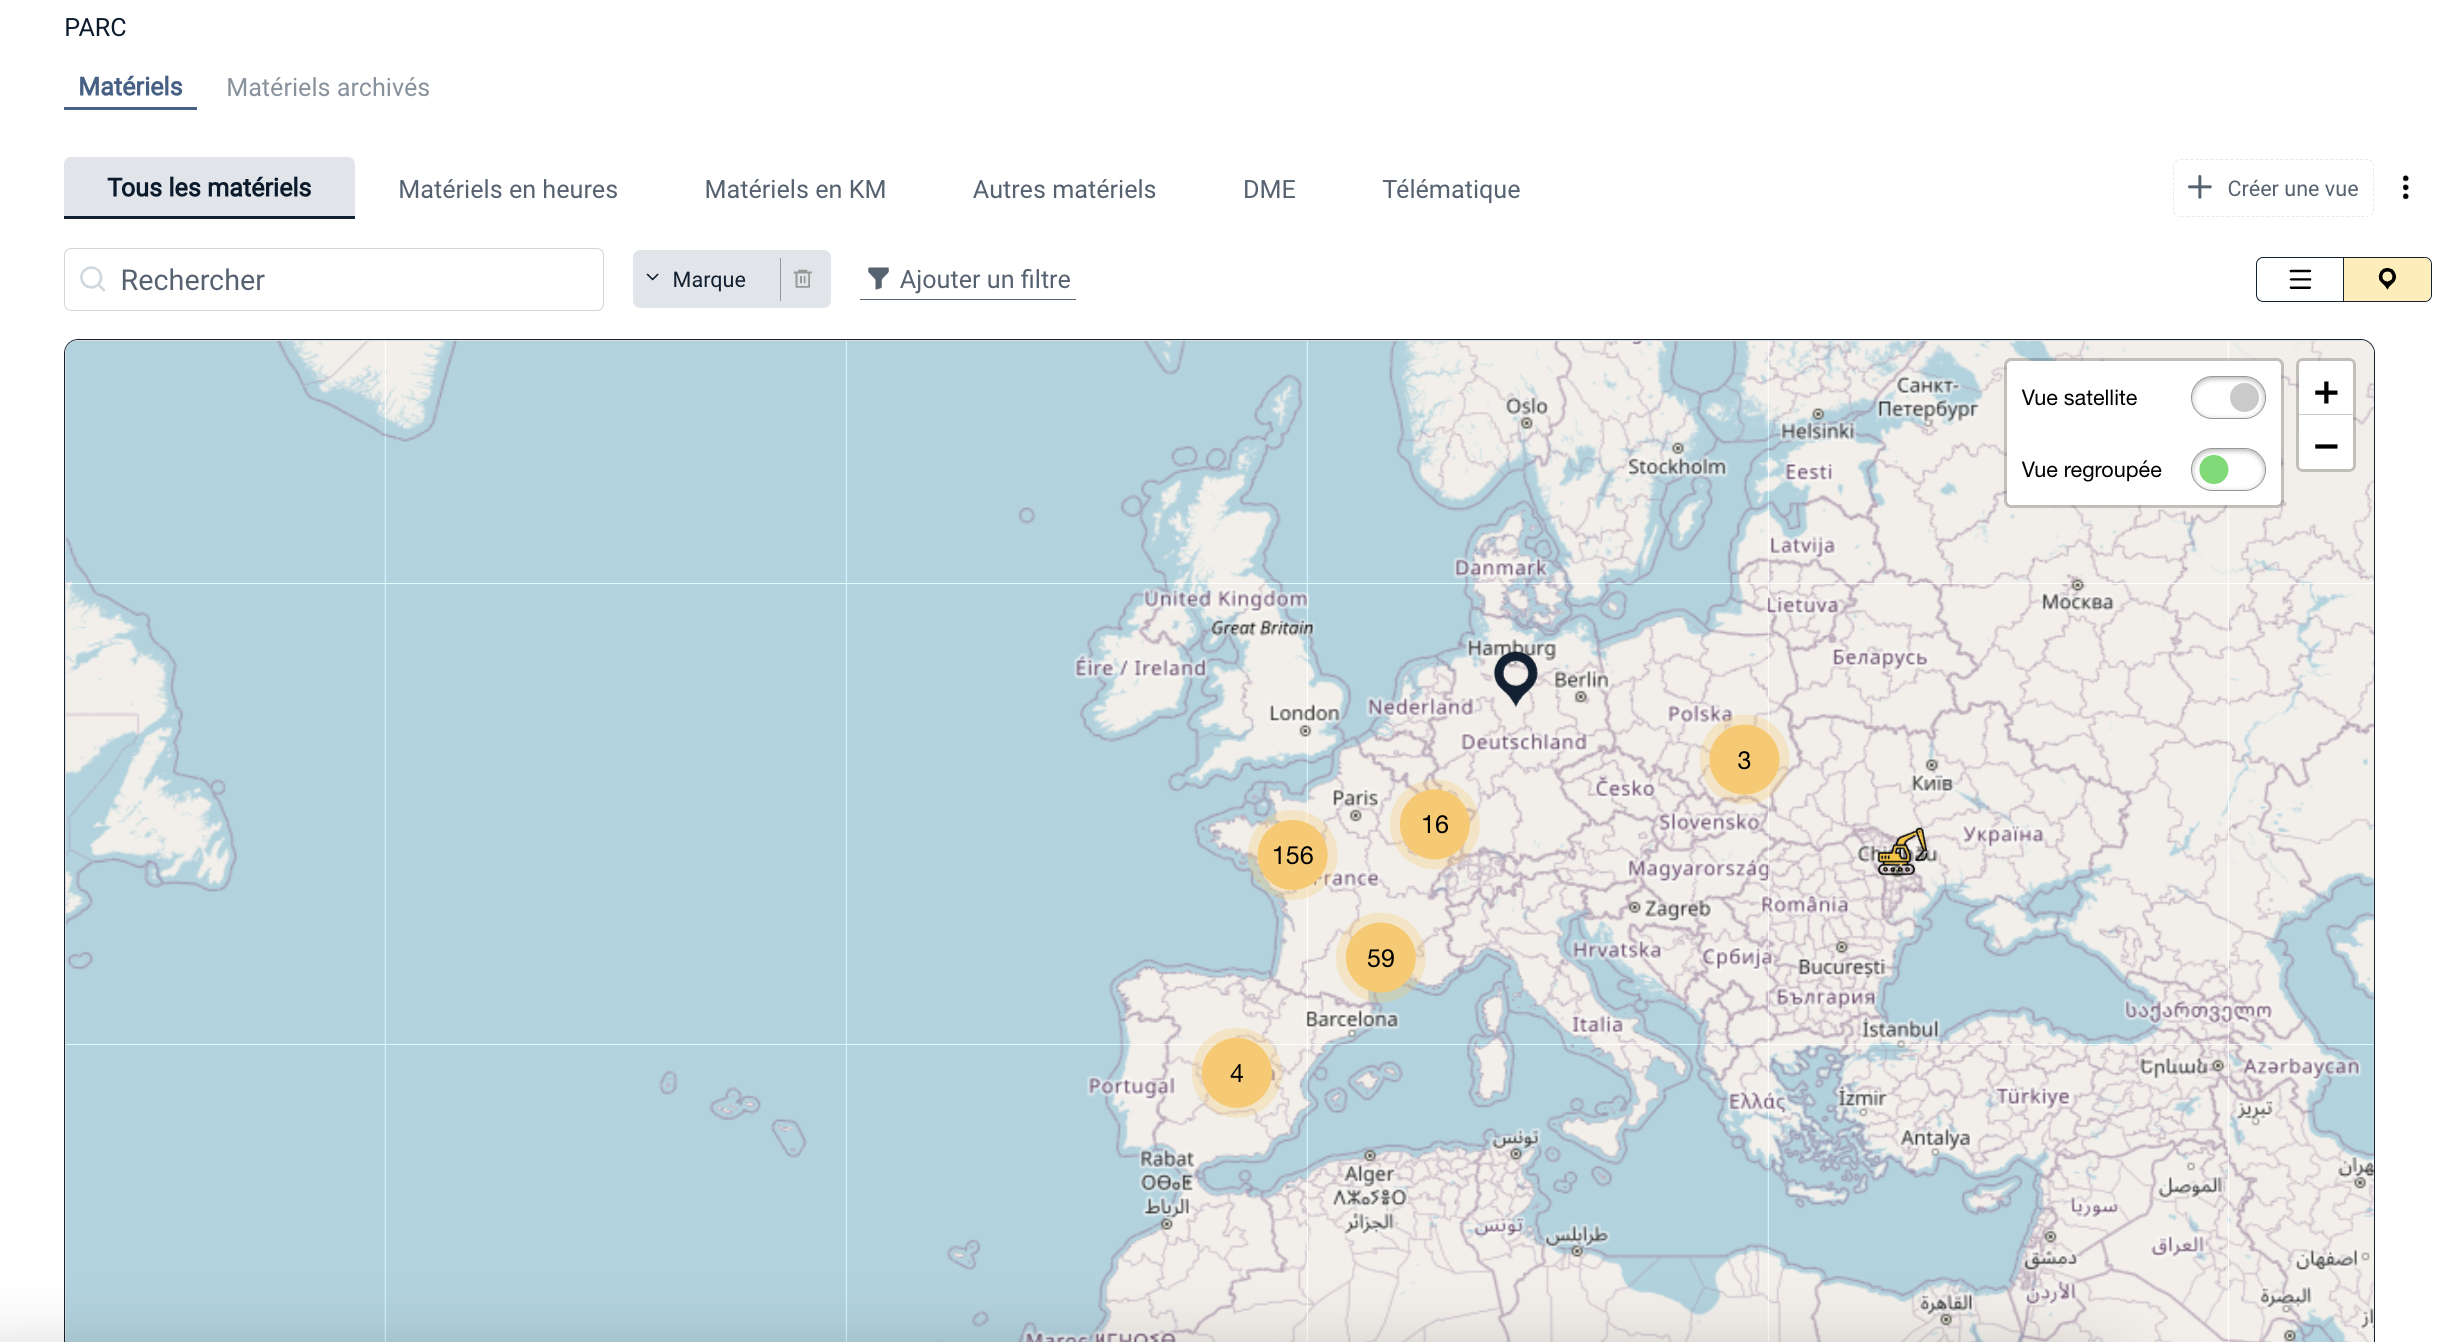Open the 156 cluster over western France
The width and height of the screenshot is (2438, 1342).
[x=1292, y=855]
